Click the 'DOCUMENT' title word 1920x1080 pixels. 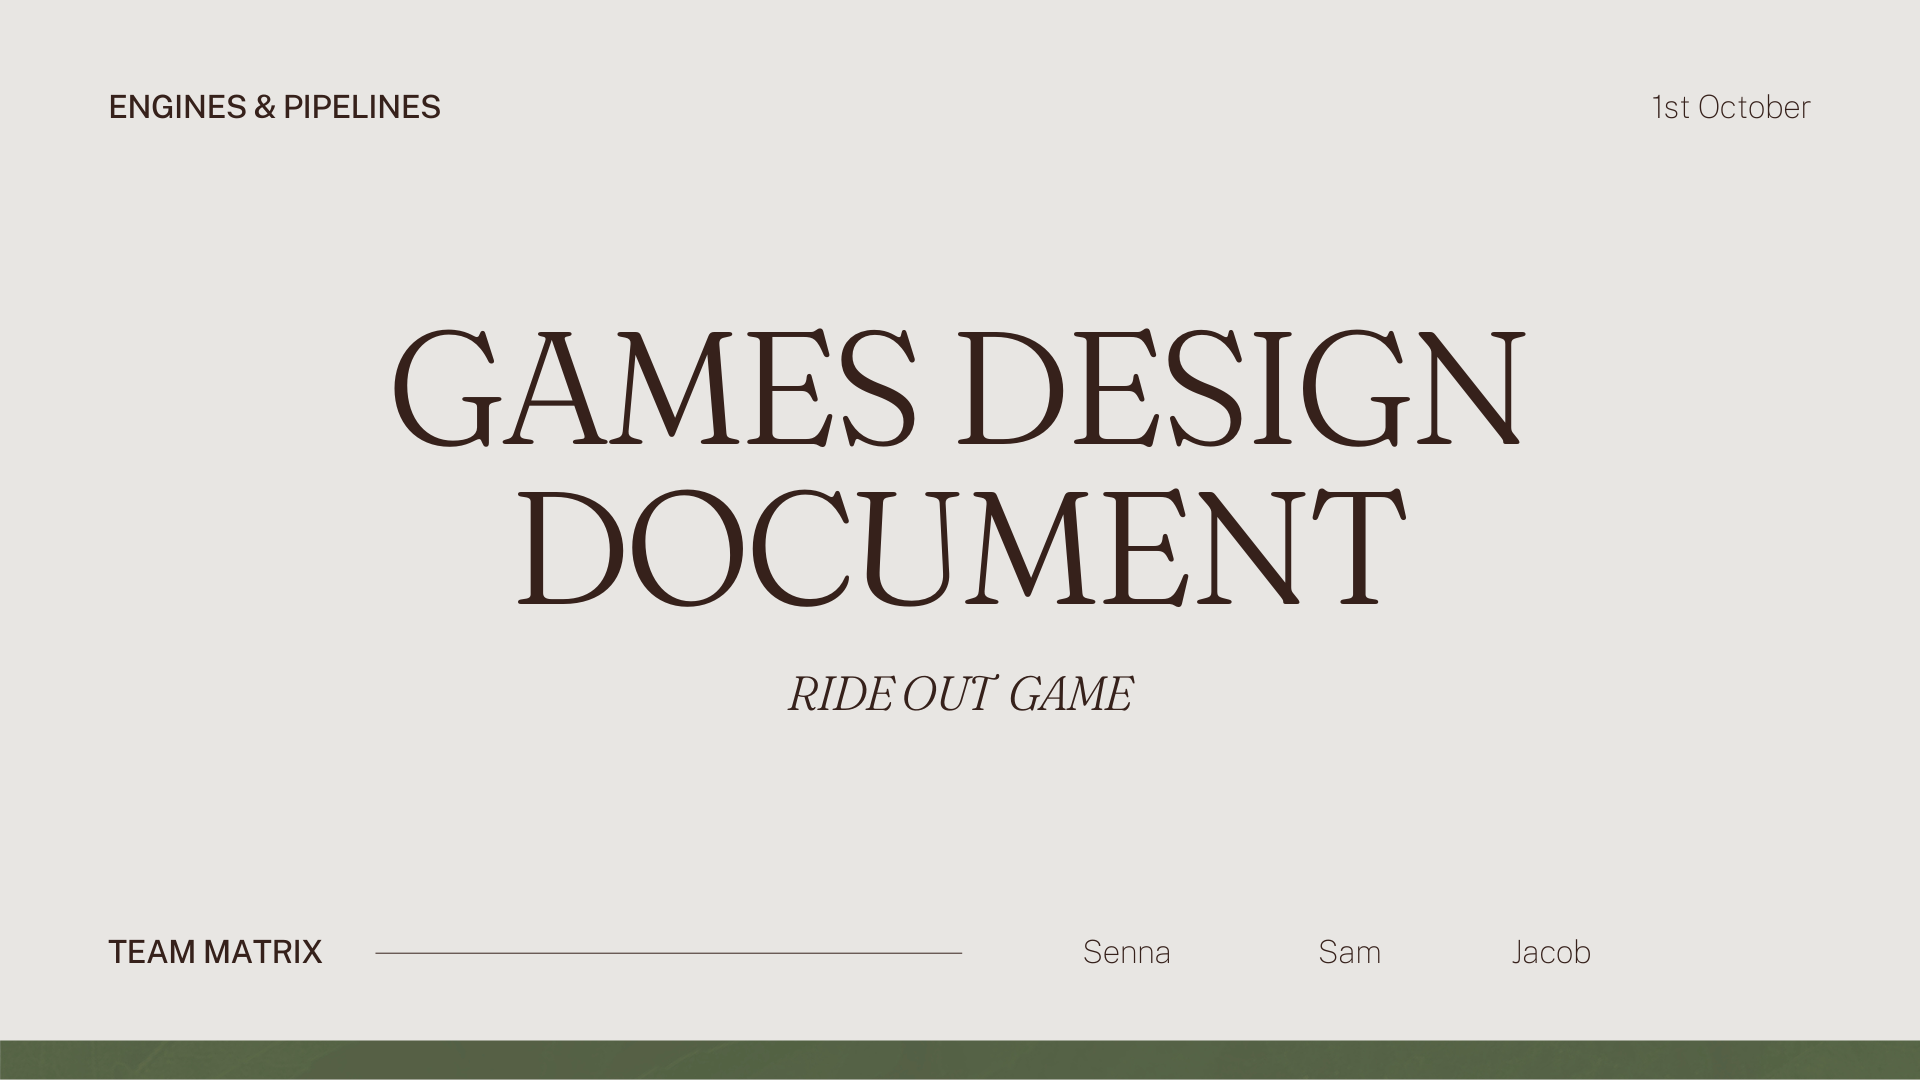tap(961, 548)
